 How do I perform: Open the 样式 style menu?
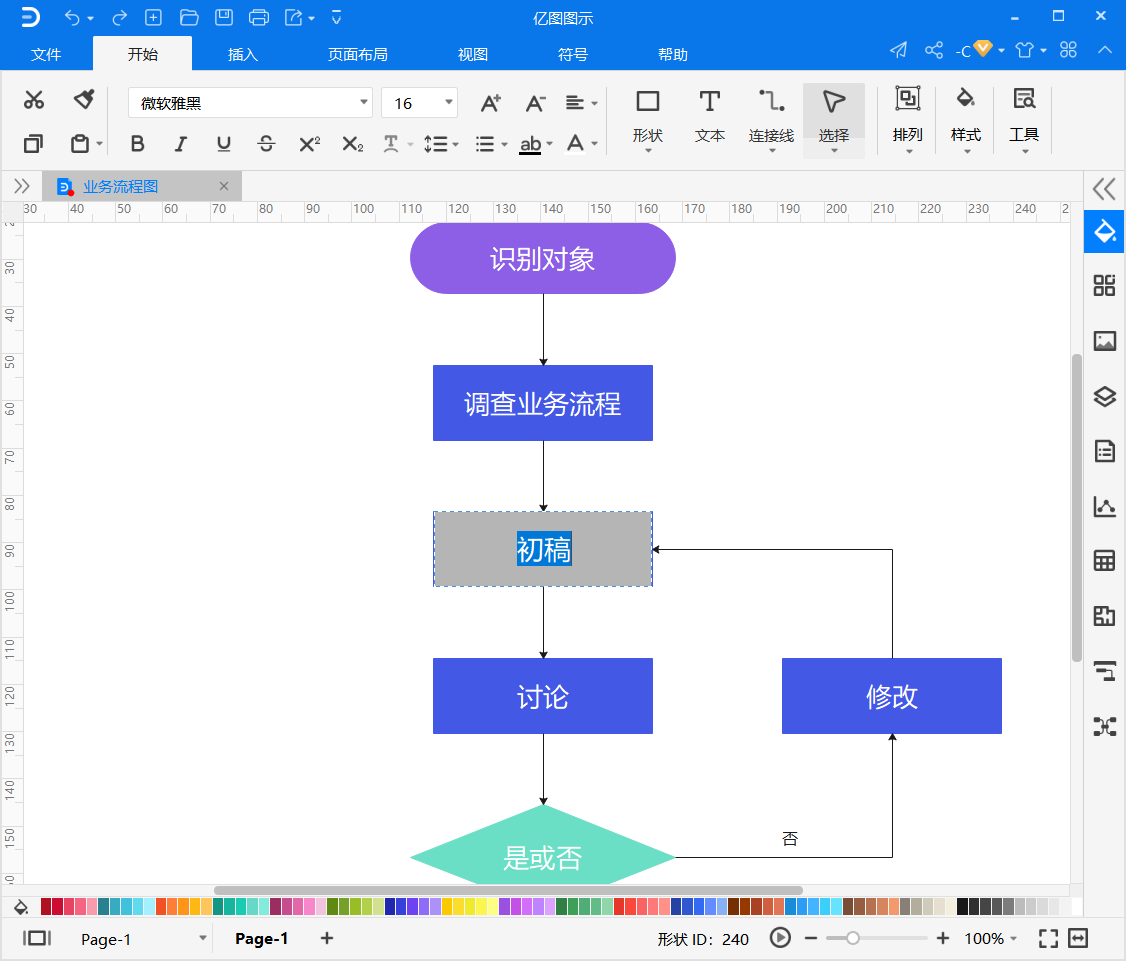tap(966, 119)
